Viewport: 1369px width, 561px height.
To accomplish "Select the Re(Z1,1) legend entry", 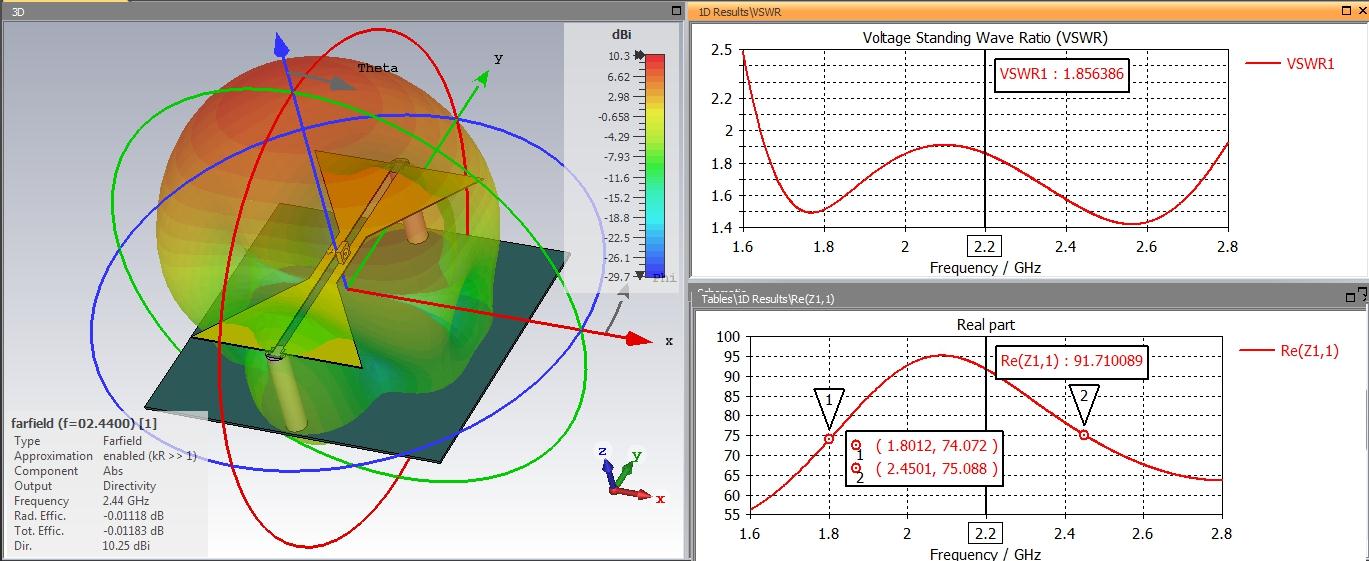I will tap(1288, 350).
